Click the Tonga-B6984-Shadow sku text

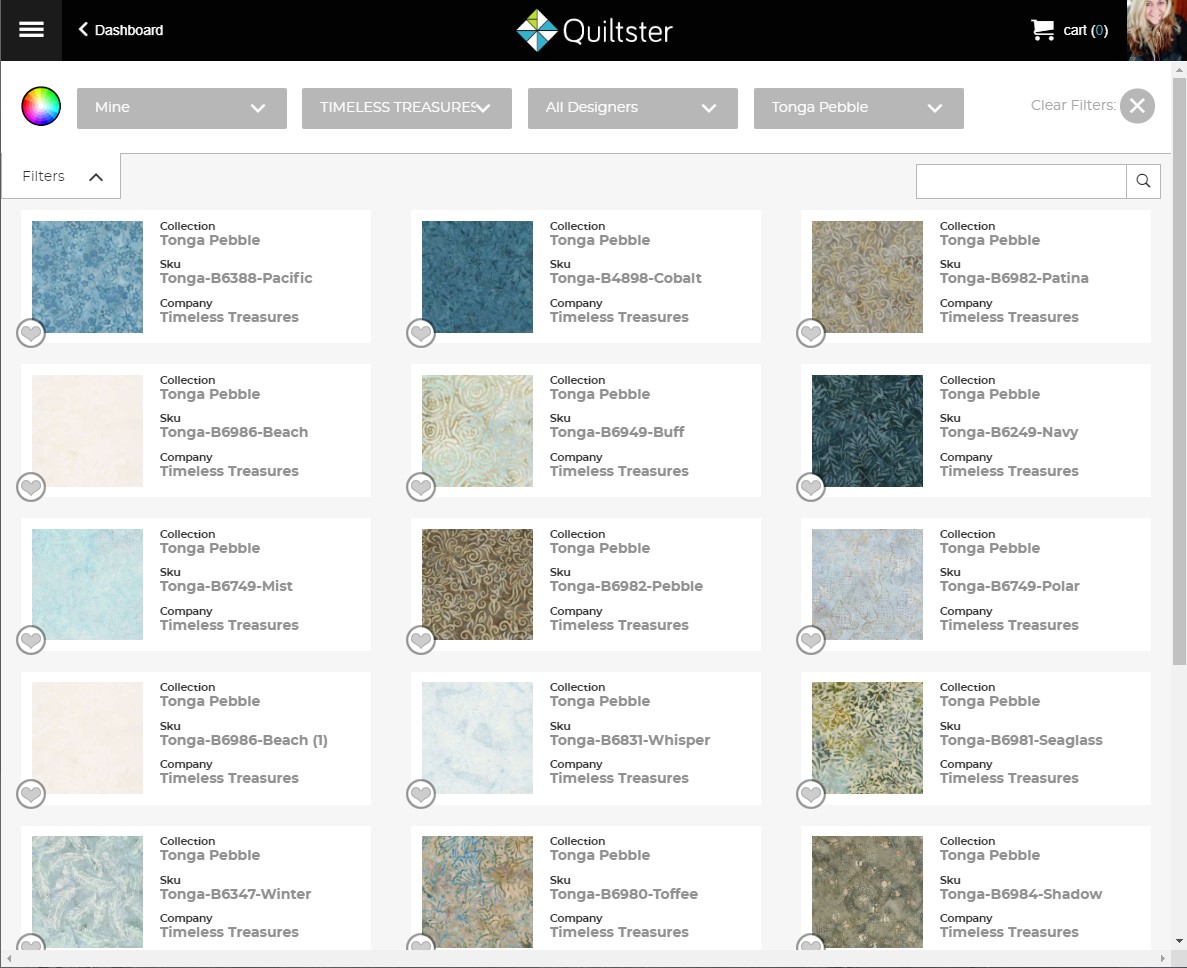click(x=1021, y=894)
